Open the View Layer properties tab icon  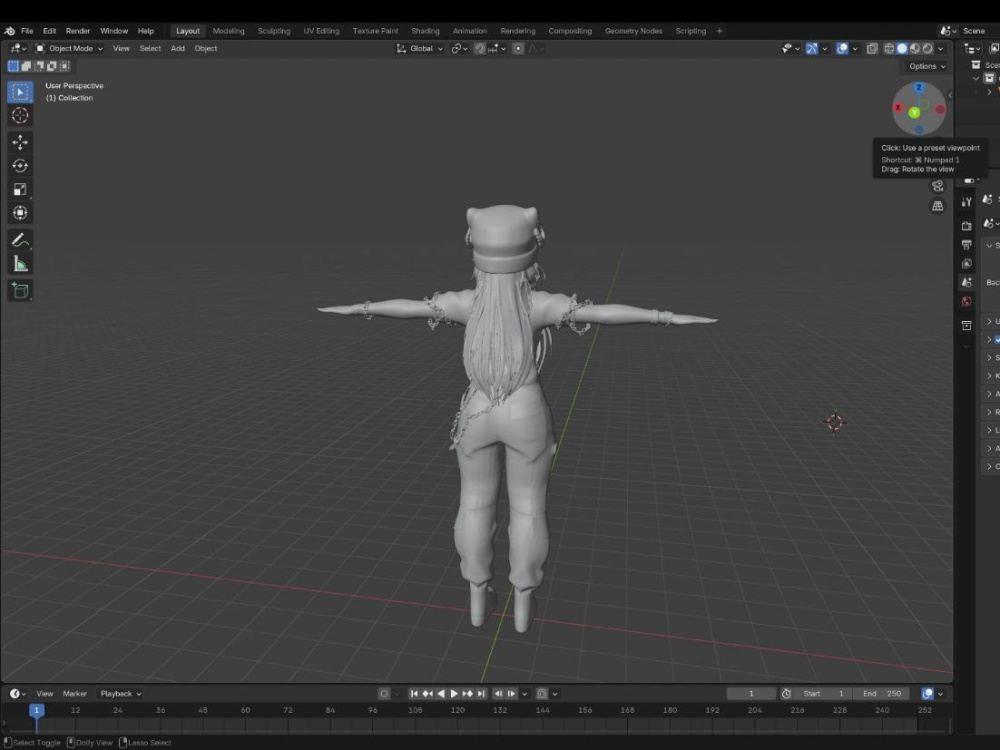click(967, 263)
